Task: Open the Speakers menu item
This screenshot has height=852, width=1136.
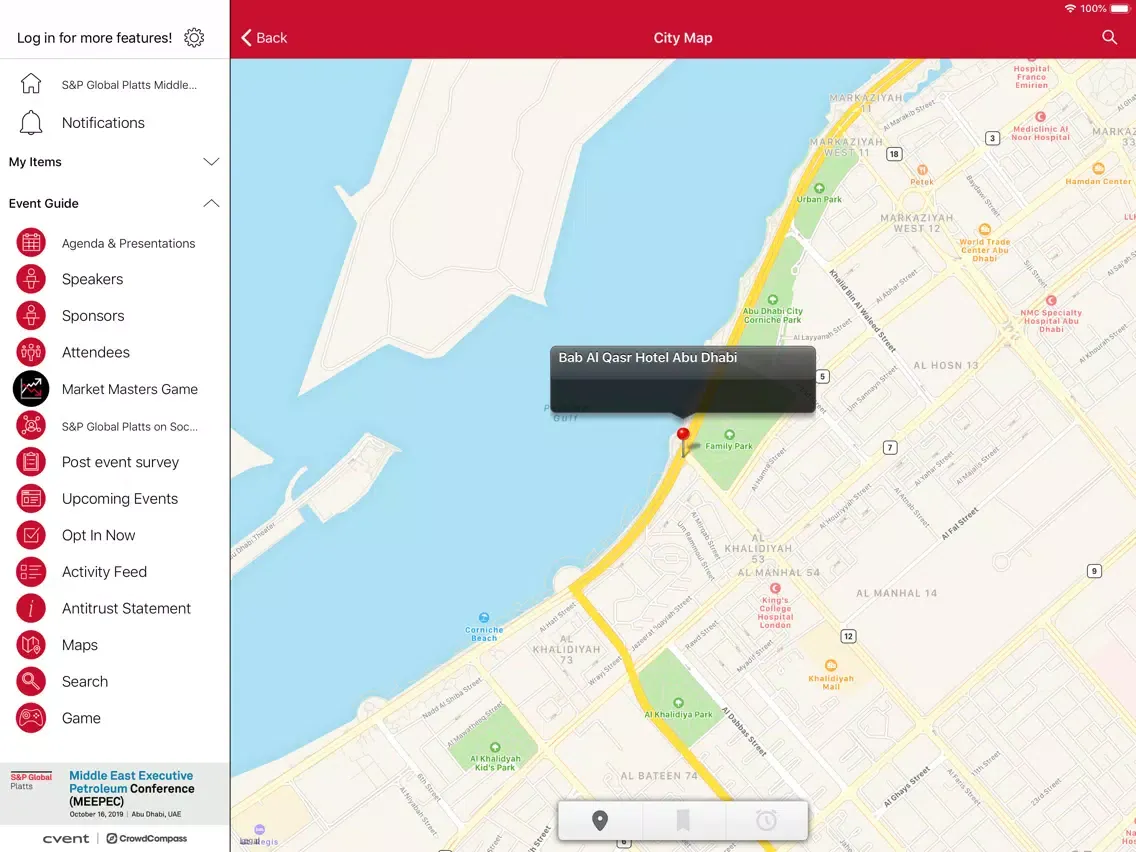Action: point(92,279)
